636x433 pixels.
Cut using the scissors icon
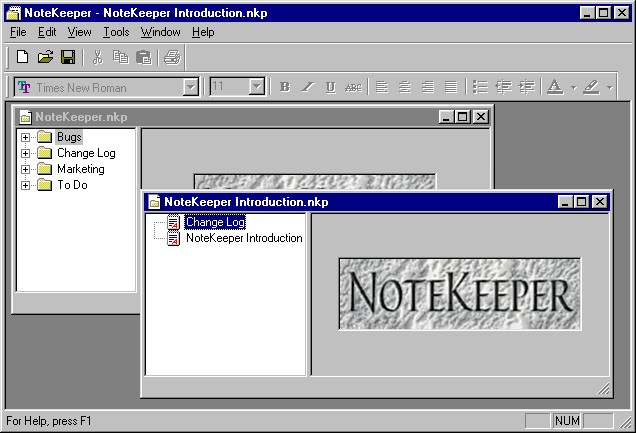coord(97,57)
